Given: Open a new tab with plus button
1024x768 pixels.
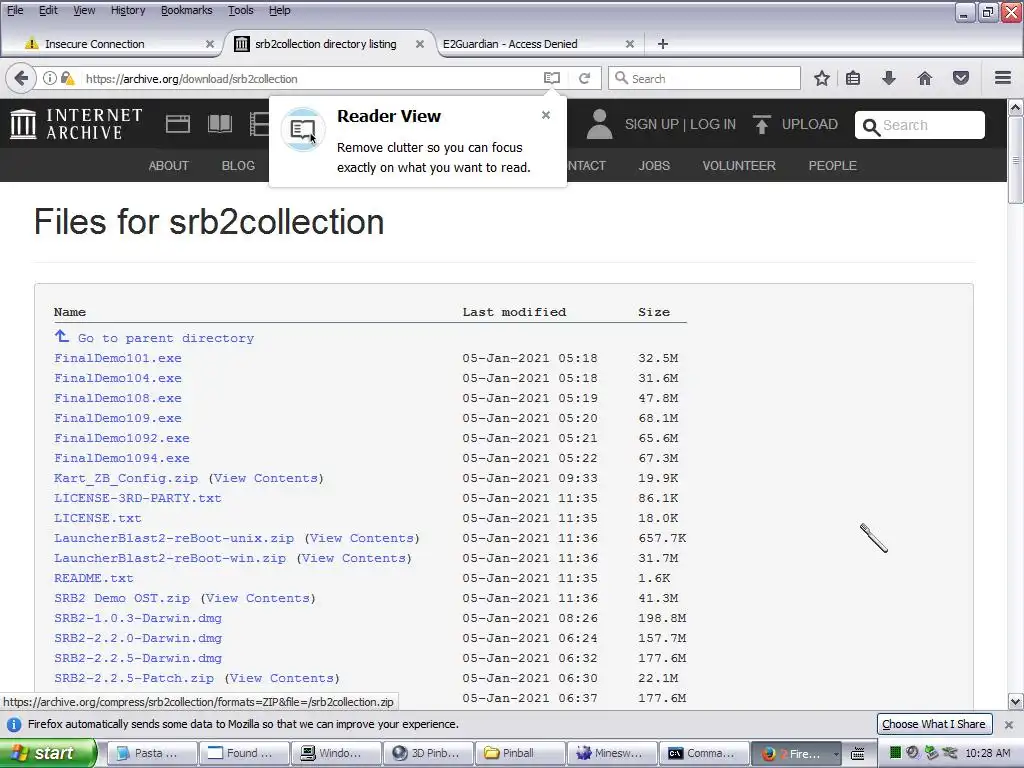Looking at the screenshot, I should coord(663,44).
